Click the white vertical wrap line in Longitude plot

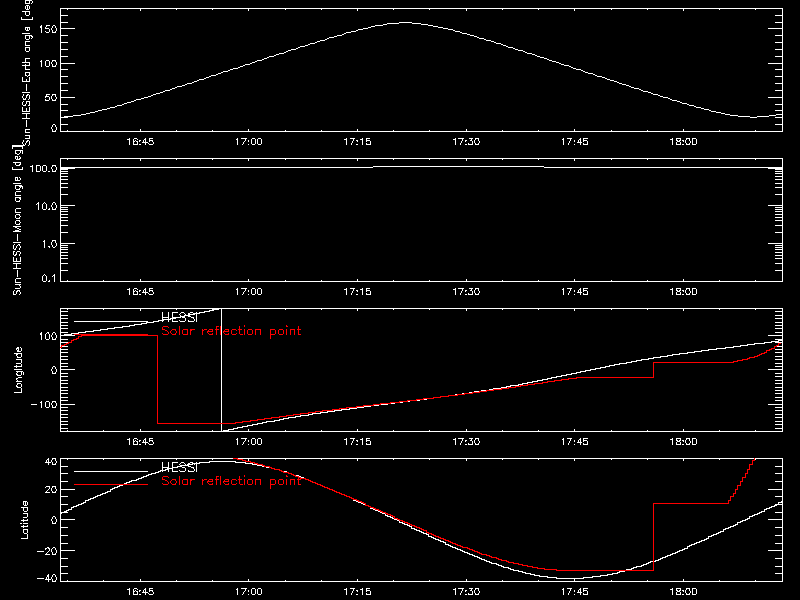221,370
